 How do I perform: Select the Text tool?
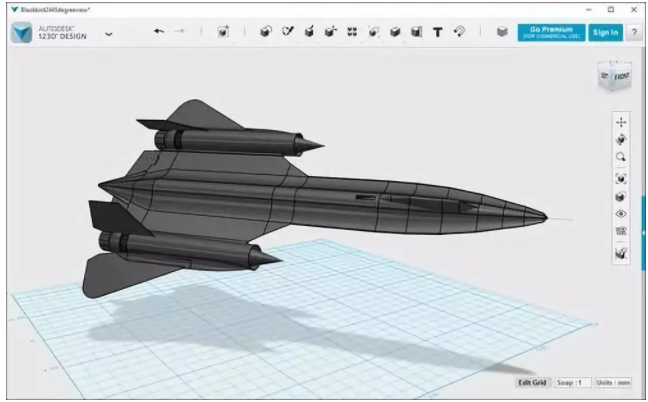438,32
